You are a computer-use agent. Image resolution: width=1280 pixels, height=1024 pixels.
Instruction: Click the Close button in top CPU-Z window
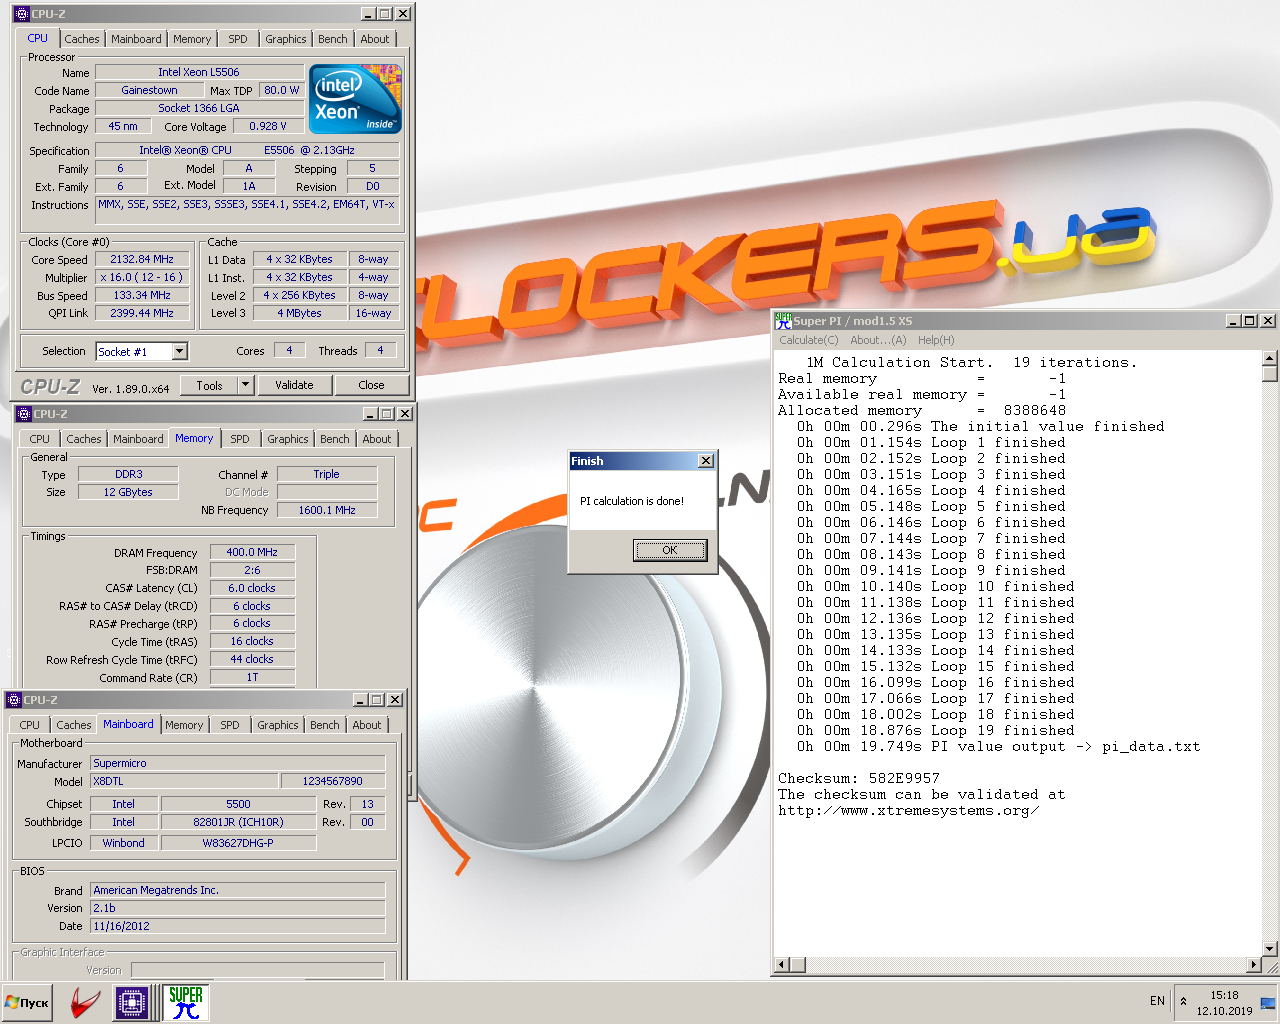(x=371, y=385)
